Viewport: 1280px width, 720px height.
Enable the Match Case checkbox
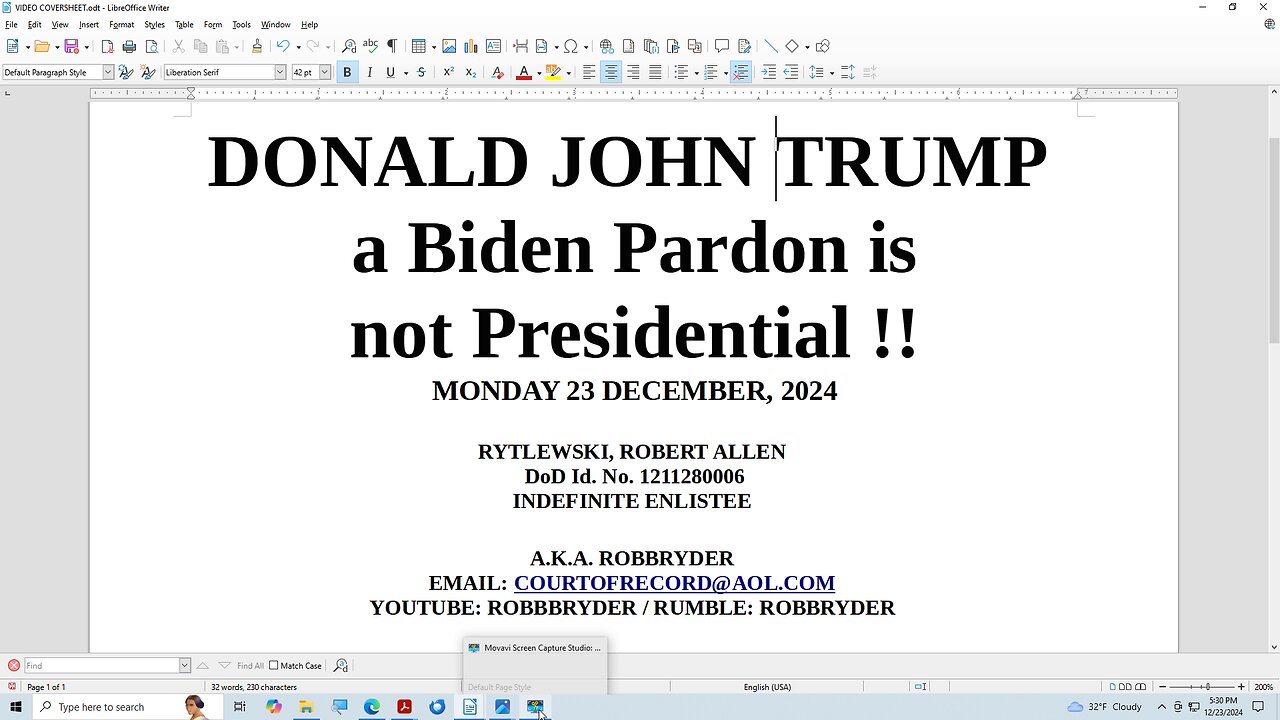point(274,665)
